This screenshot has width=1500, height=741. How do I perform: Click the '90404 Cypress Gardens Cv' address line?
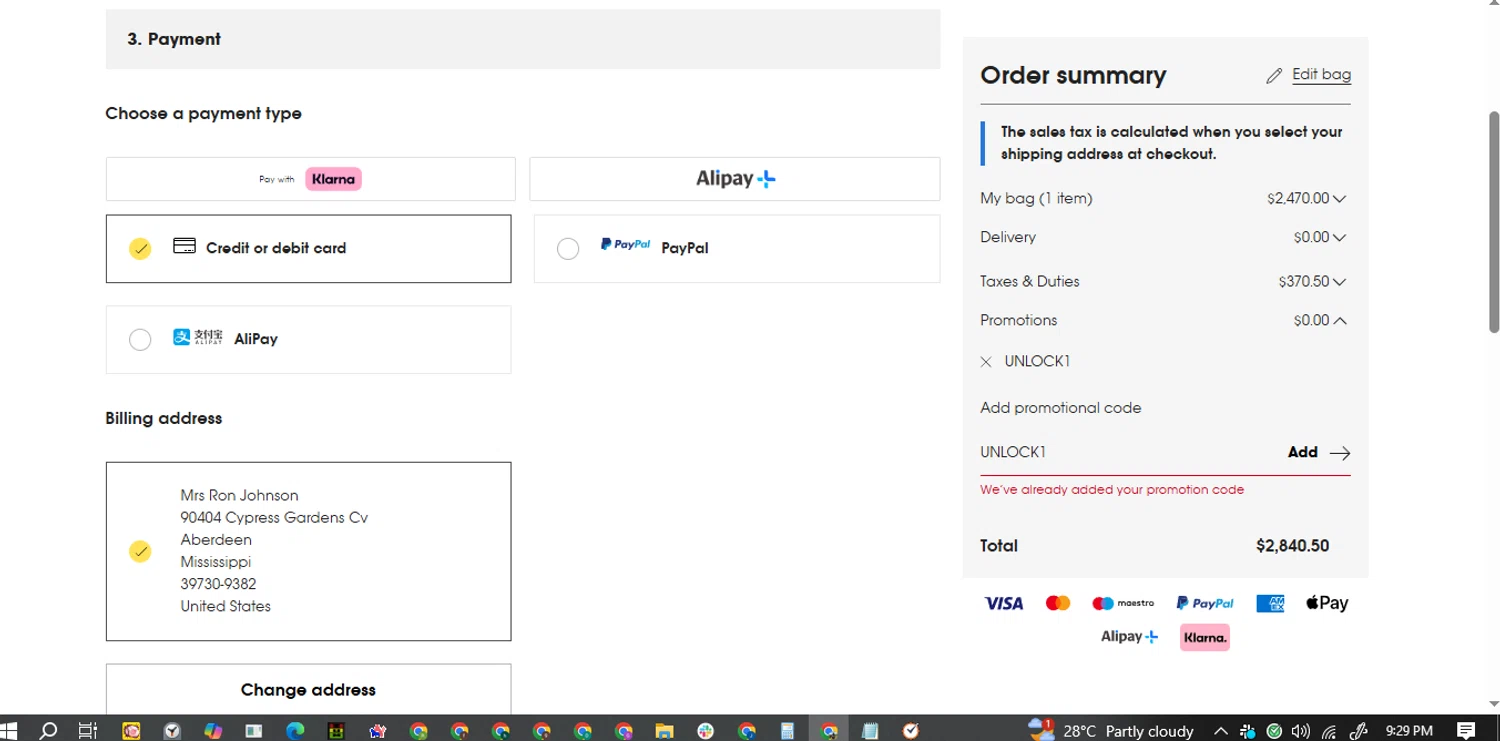274,518
